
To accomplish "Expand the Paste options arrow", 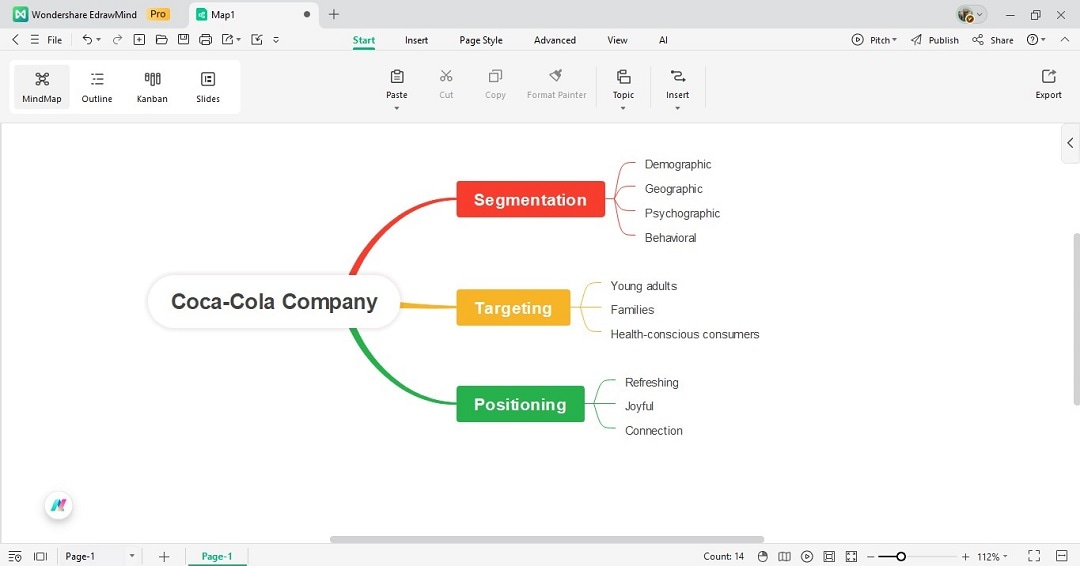I will 397,108.
